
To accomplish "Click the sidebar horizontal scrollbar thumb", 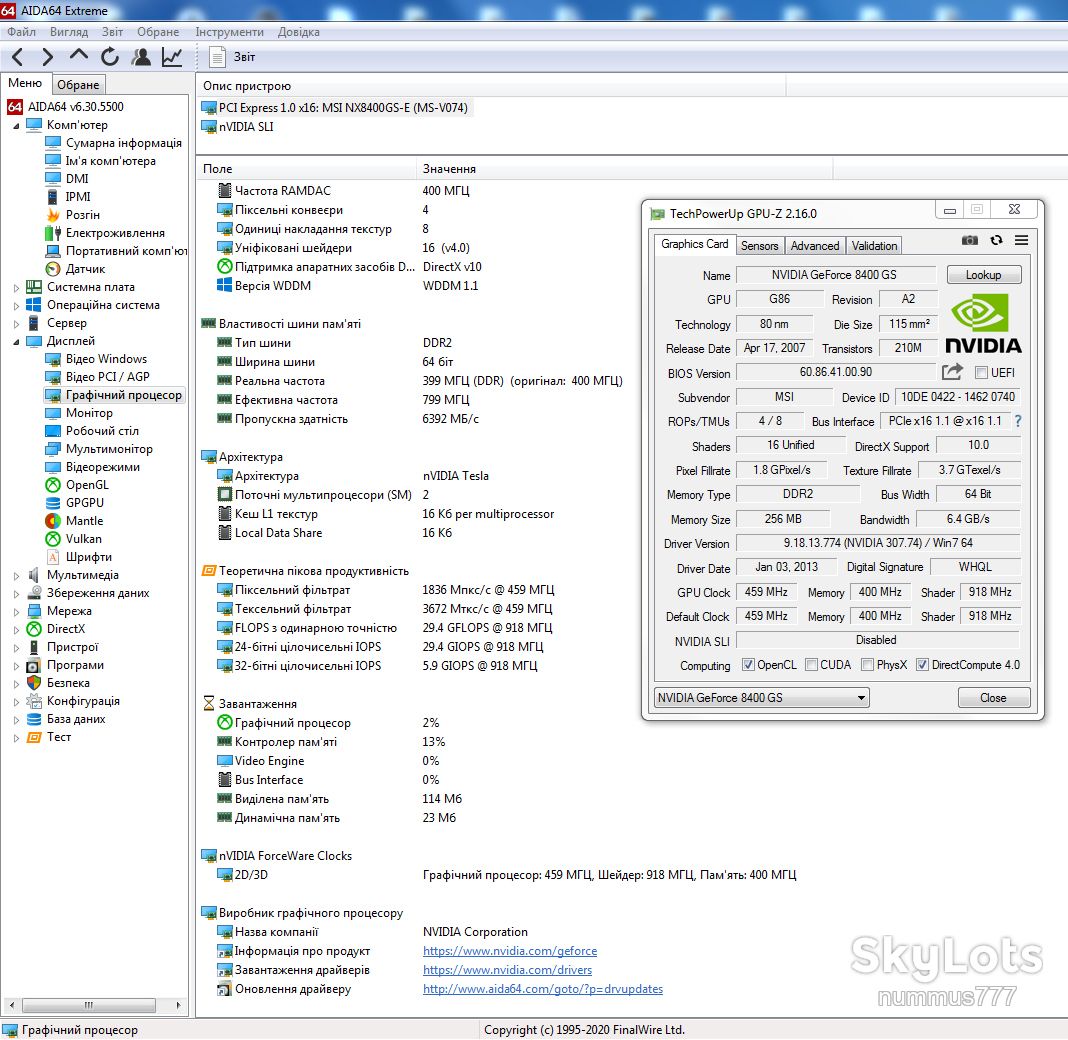I will (x=89, y=1005).
